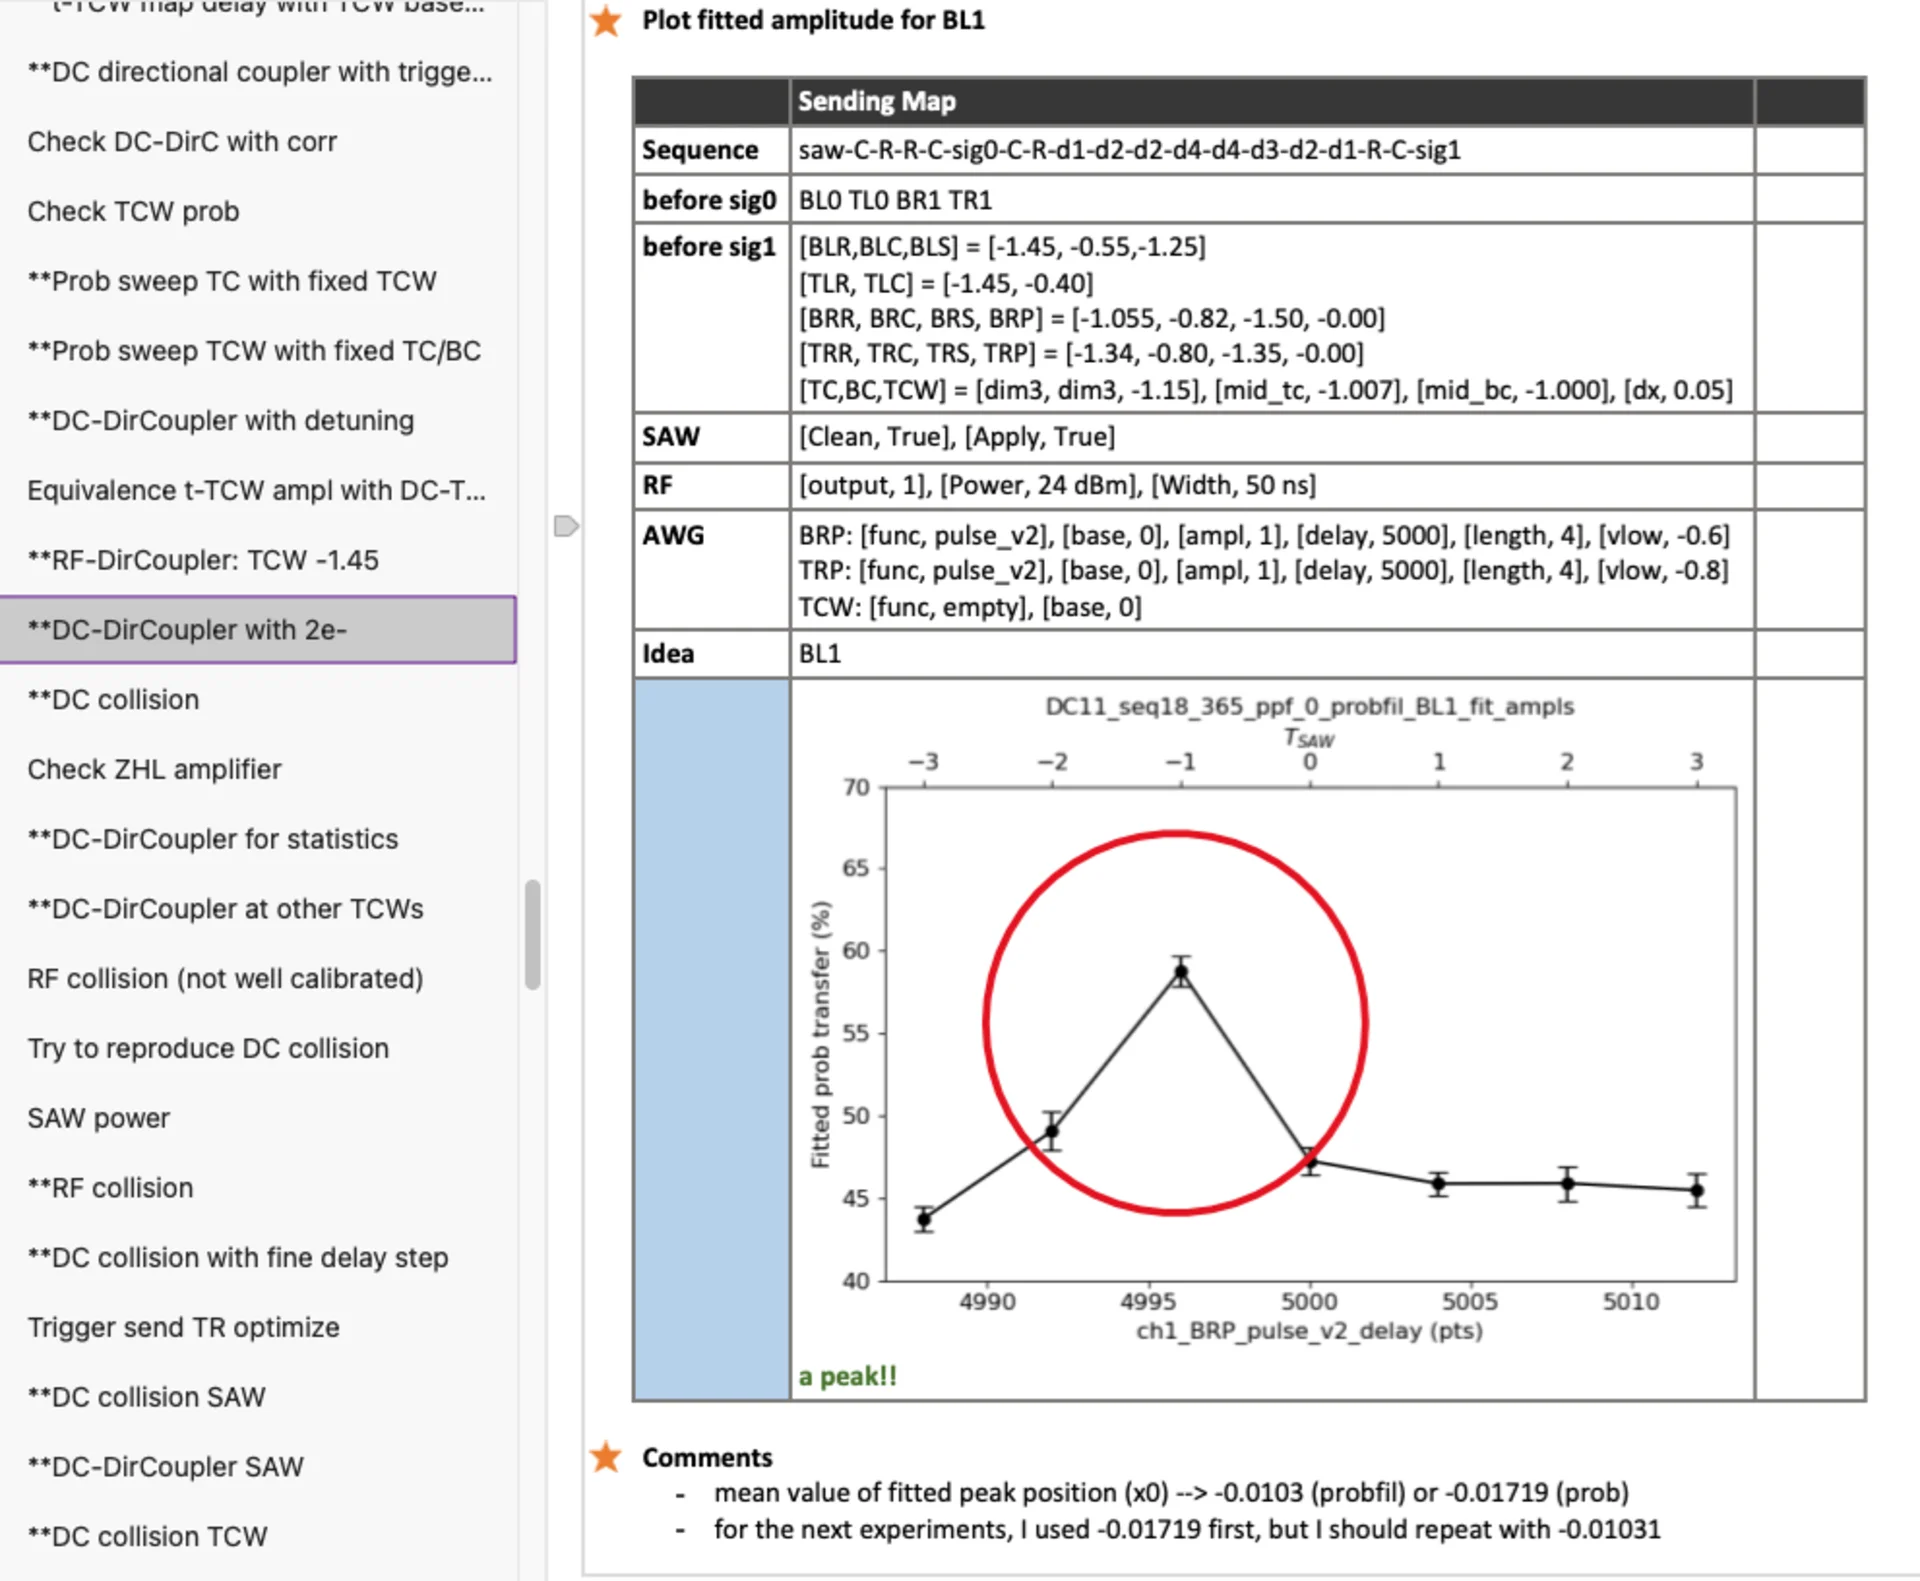
Task: Click the star tag beside Plot fitted amplitude
Action: tap(605, 20)
